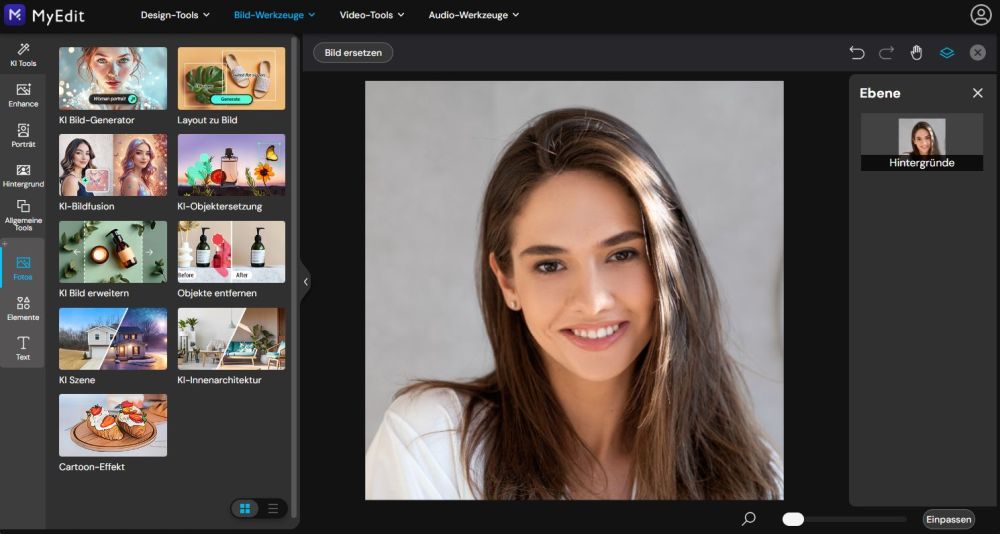Open the Porträt tools section
The height and width of the screenshot is (534, 1000).
23,135
